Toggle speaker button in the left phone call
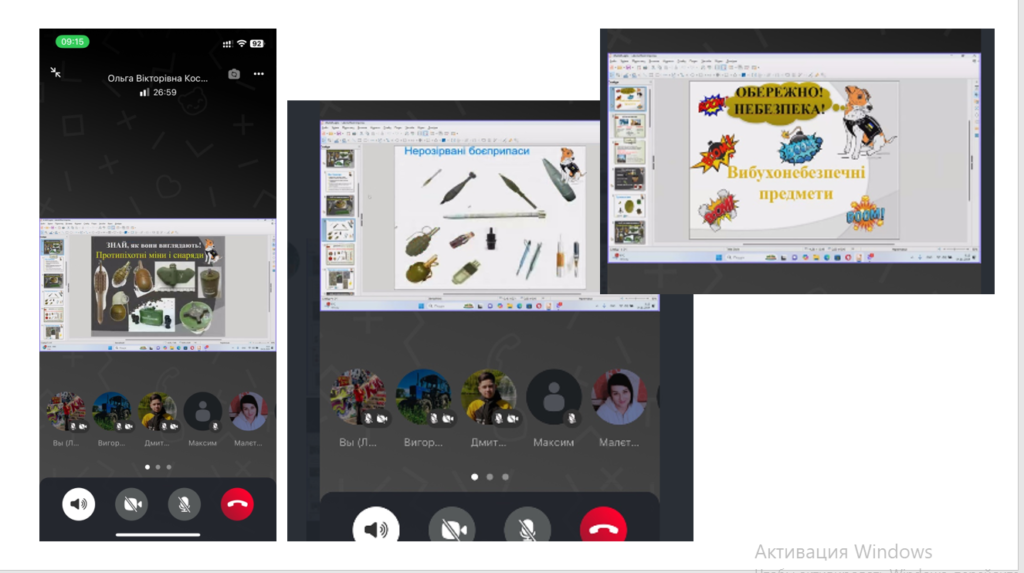This screenshot has width=1024, height=573. [x=79, y=504]
